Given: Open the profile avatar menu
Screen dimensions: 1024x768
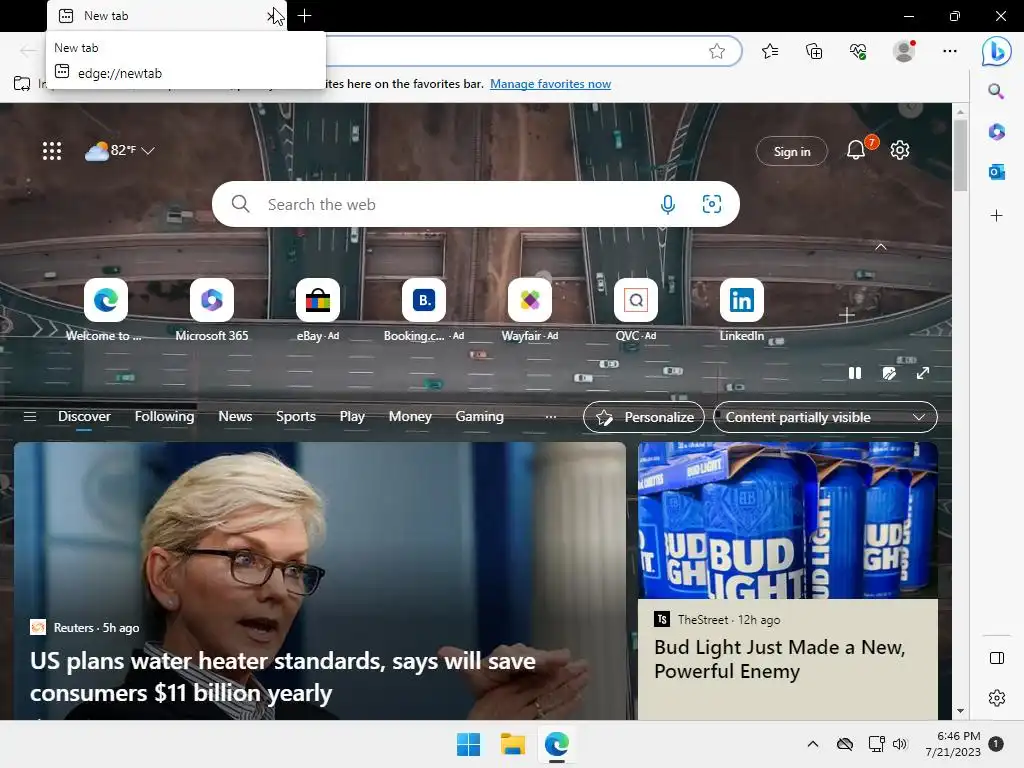Looking at the screenshot, I should click(904, 51).
